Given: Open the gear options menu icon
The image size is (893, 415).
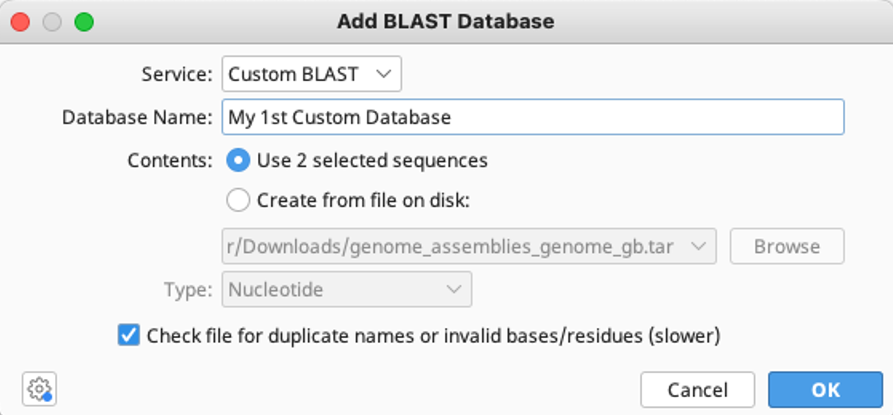Looking at the screenshot, I should pos(39,389).
